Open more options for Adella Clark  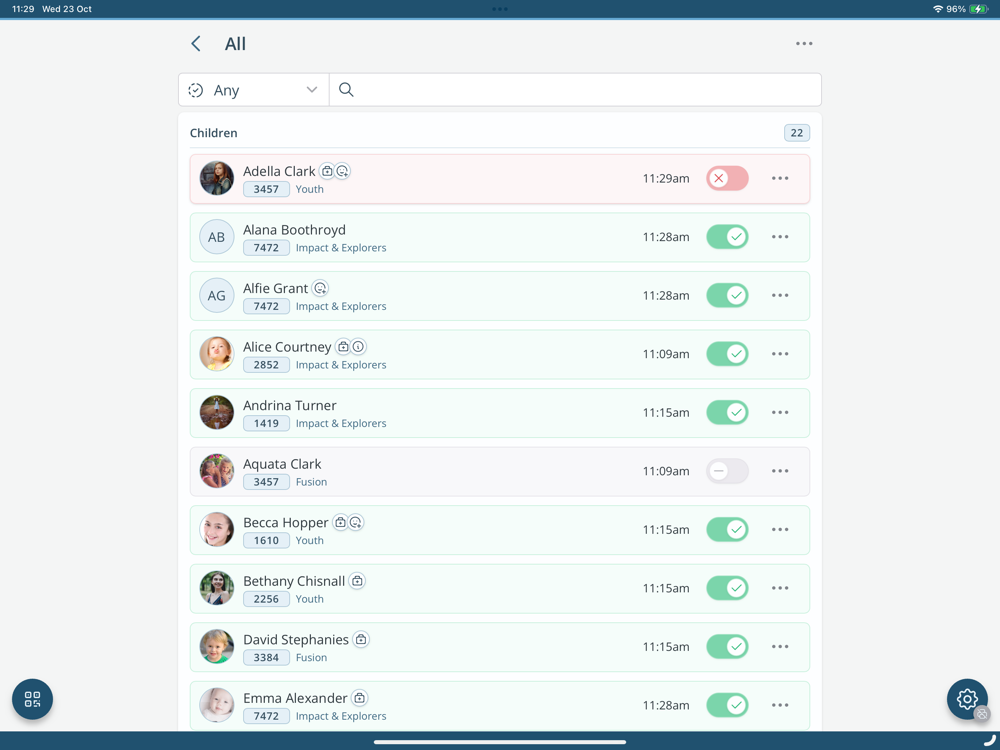780,179
